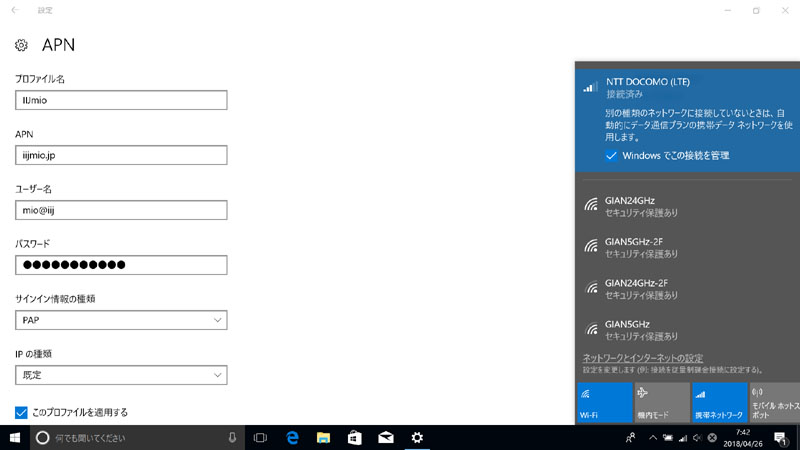Select the GIAN5GHz Wi-Fi network
This screenshot has height=450, width=800.
(x=687, y=330)
